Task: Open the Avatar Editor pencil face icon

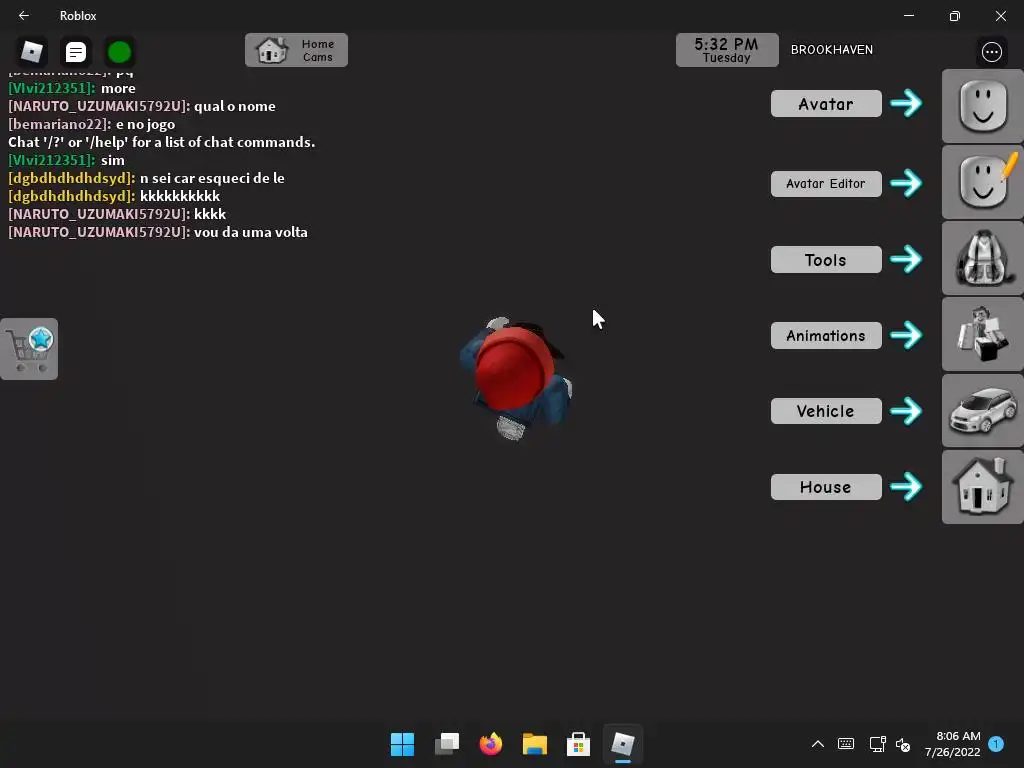Action: 983,182
